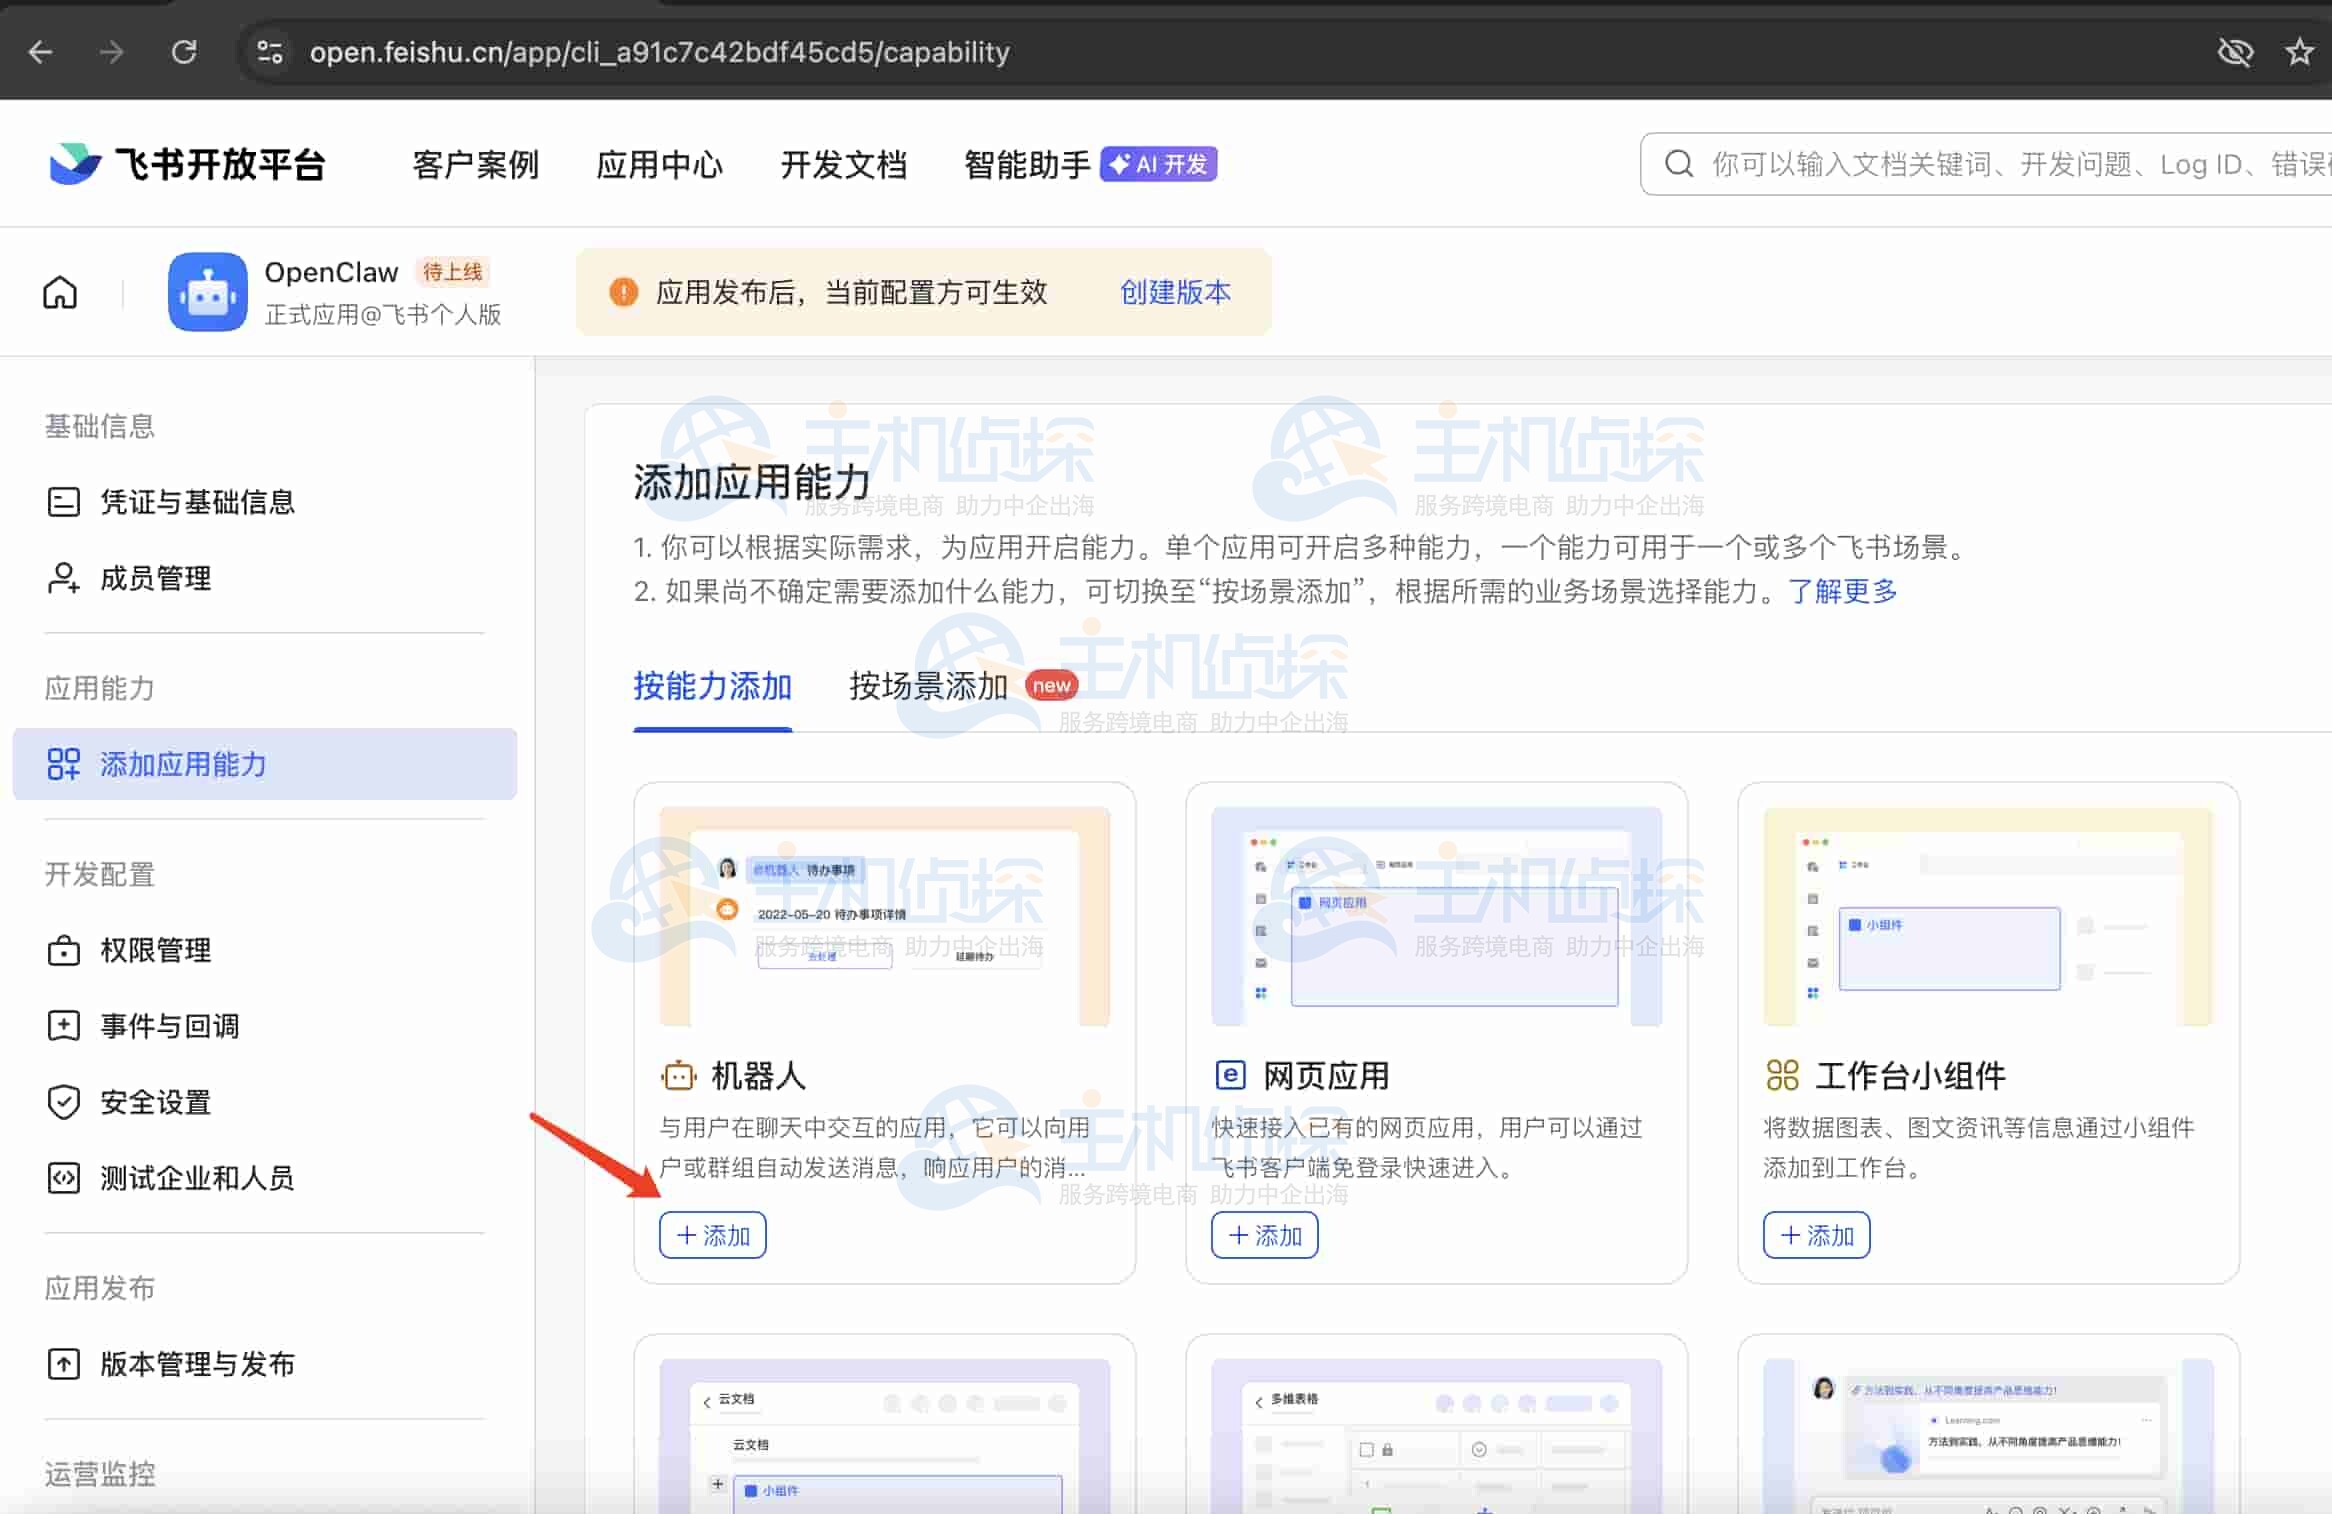Go back with the browser back arrow
Viewport: 2332px width, 1514px height.
coord(41,51)
